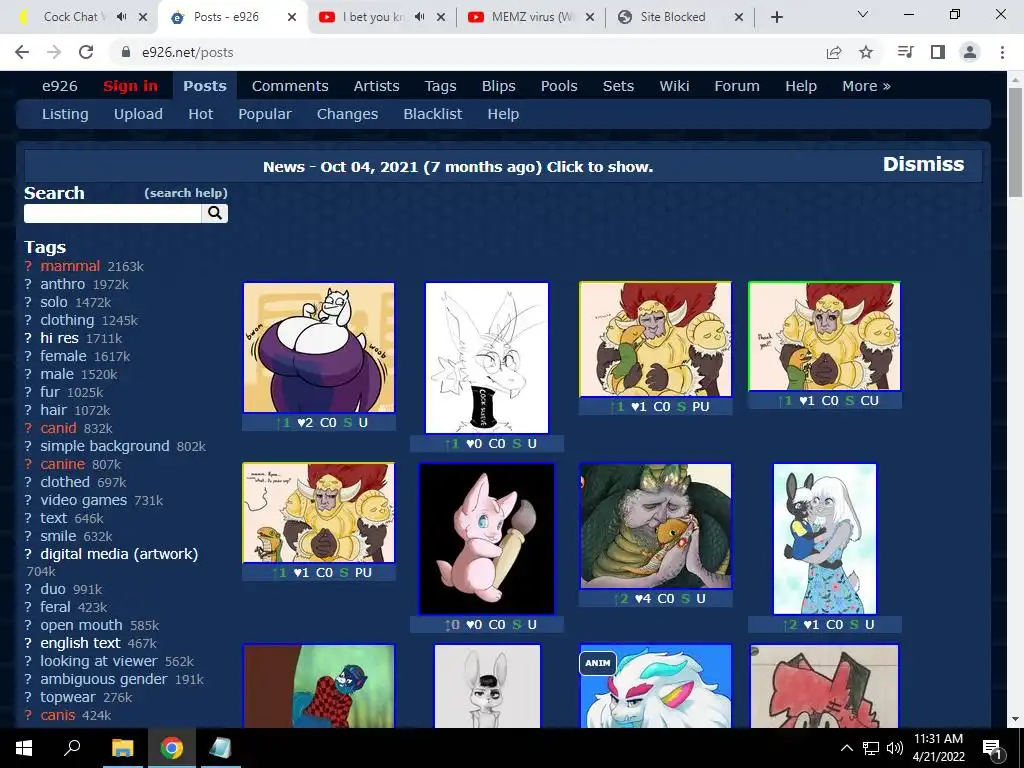Image resolution: width=1024 pixels, height=768 pixels.
Task: Open the girl in floral dress thumbnail
Action: [x=825, y=539]
